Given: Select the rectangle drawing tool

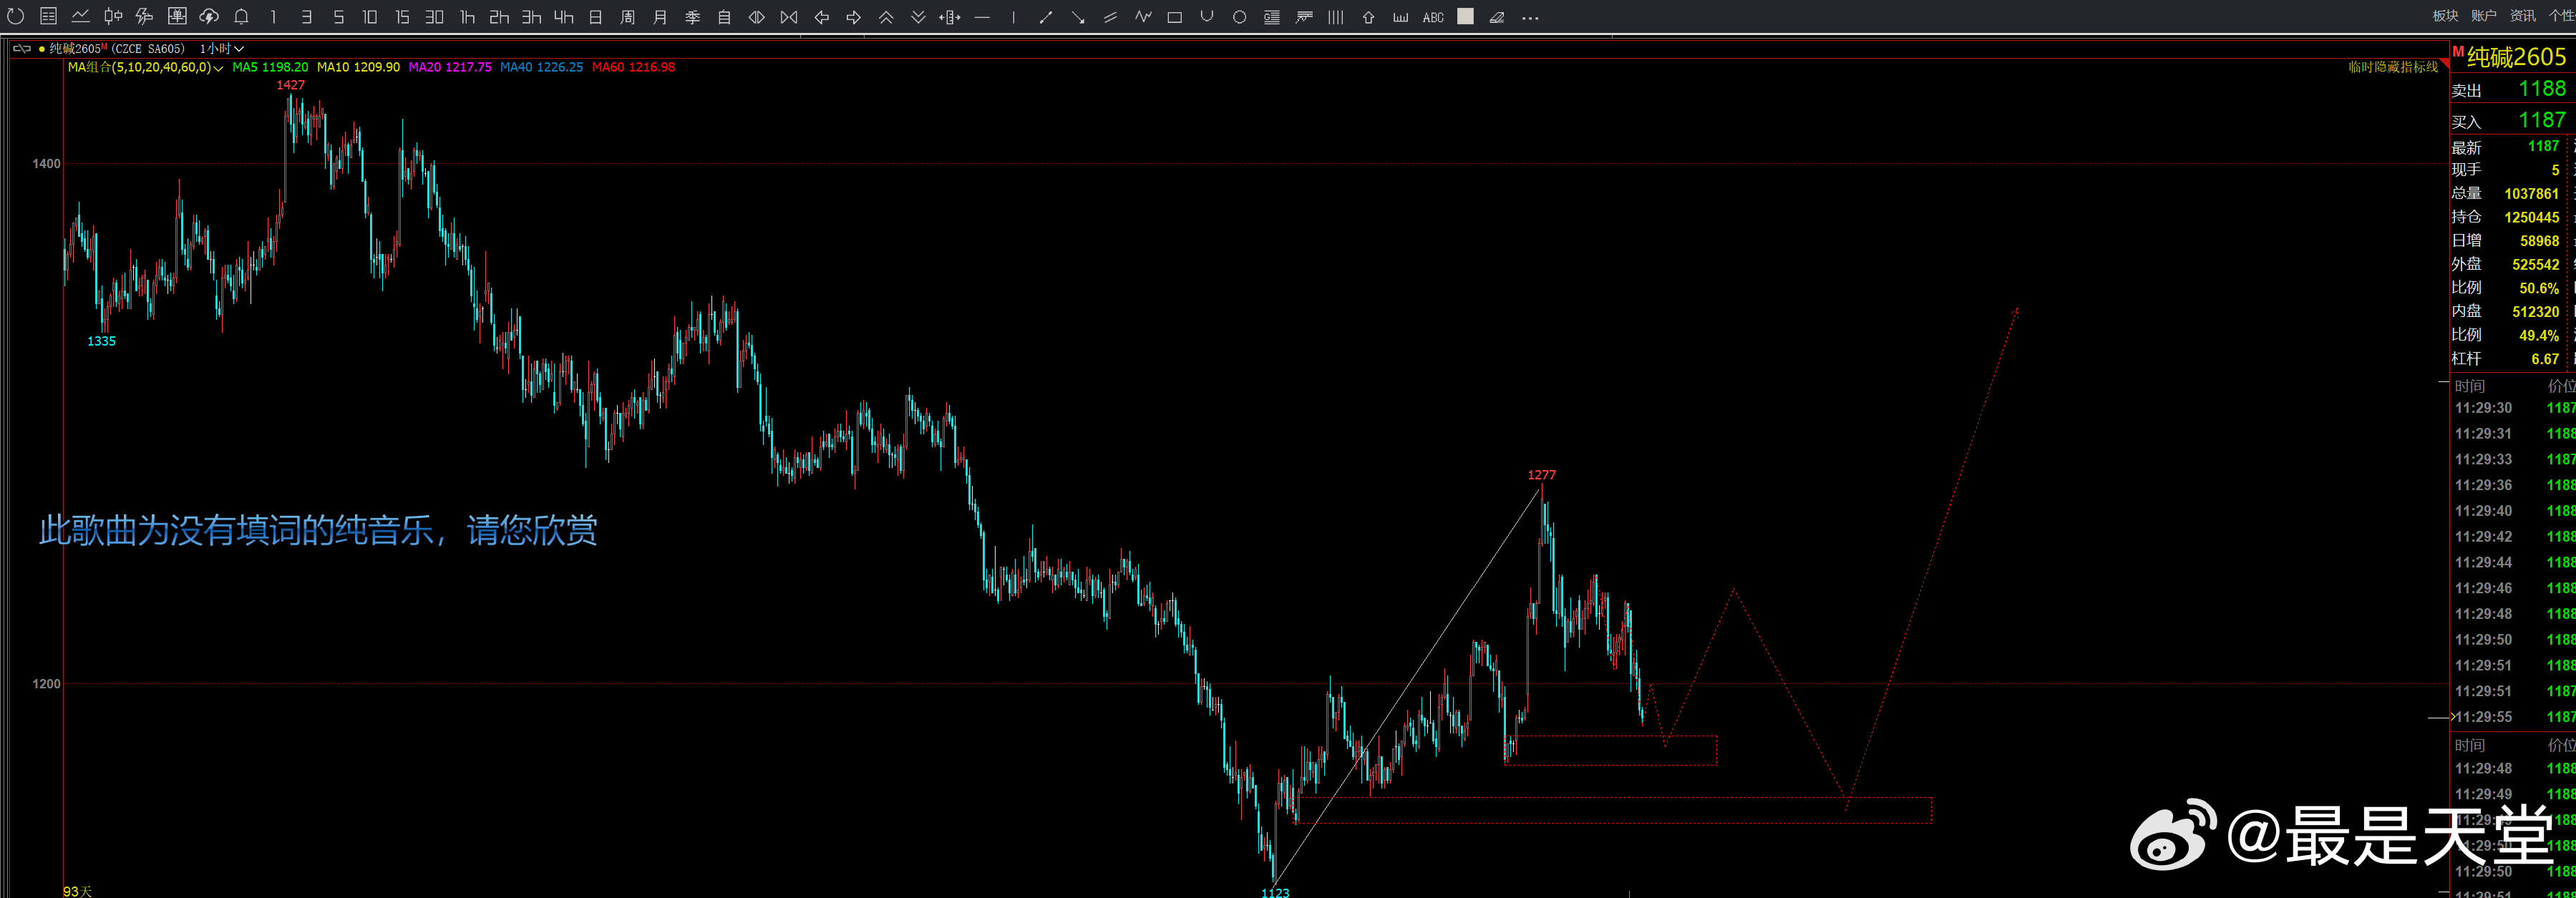Looking at the screenshot, I should 1174,17.
